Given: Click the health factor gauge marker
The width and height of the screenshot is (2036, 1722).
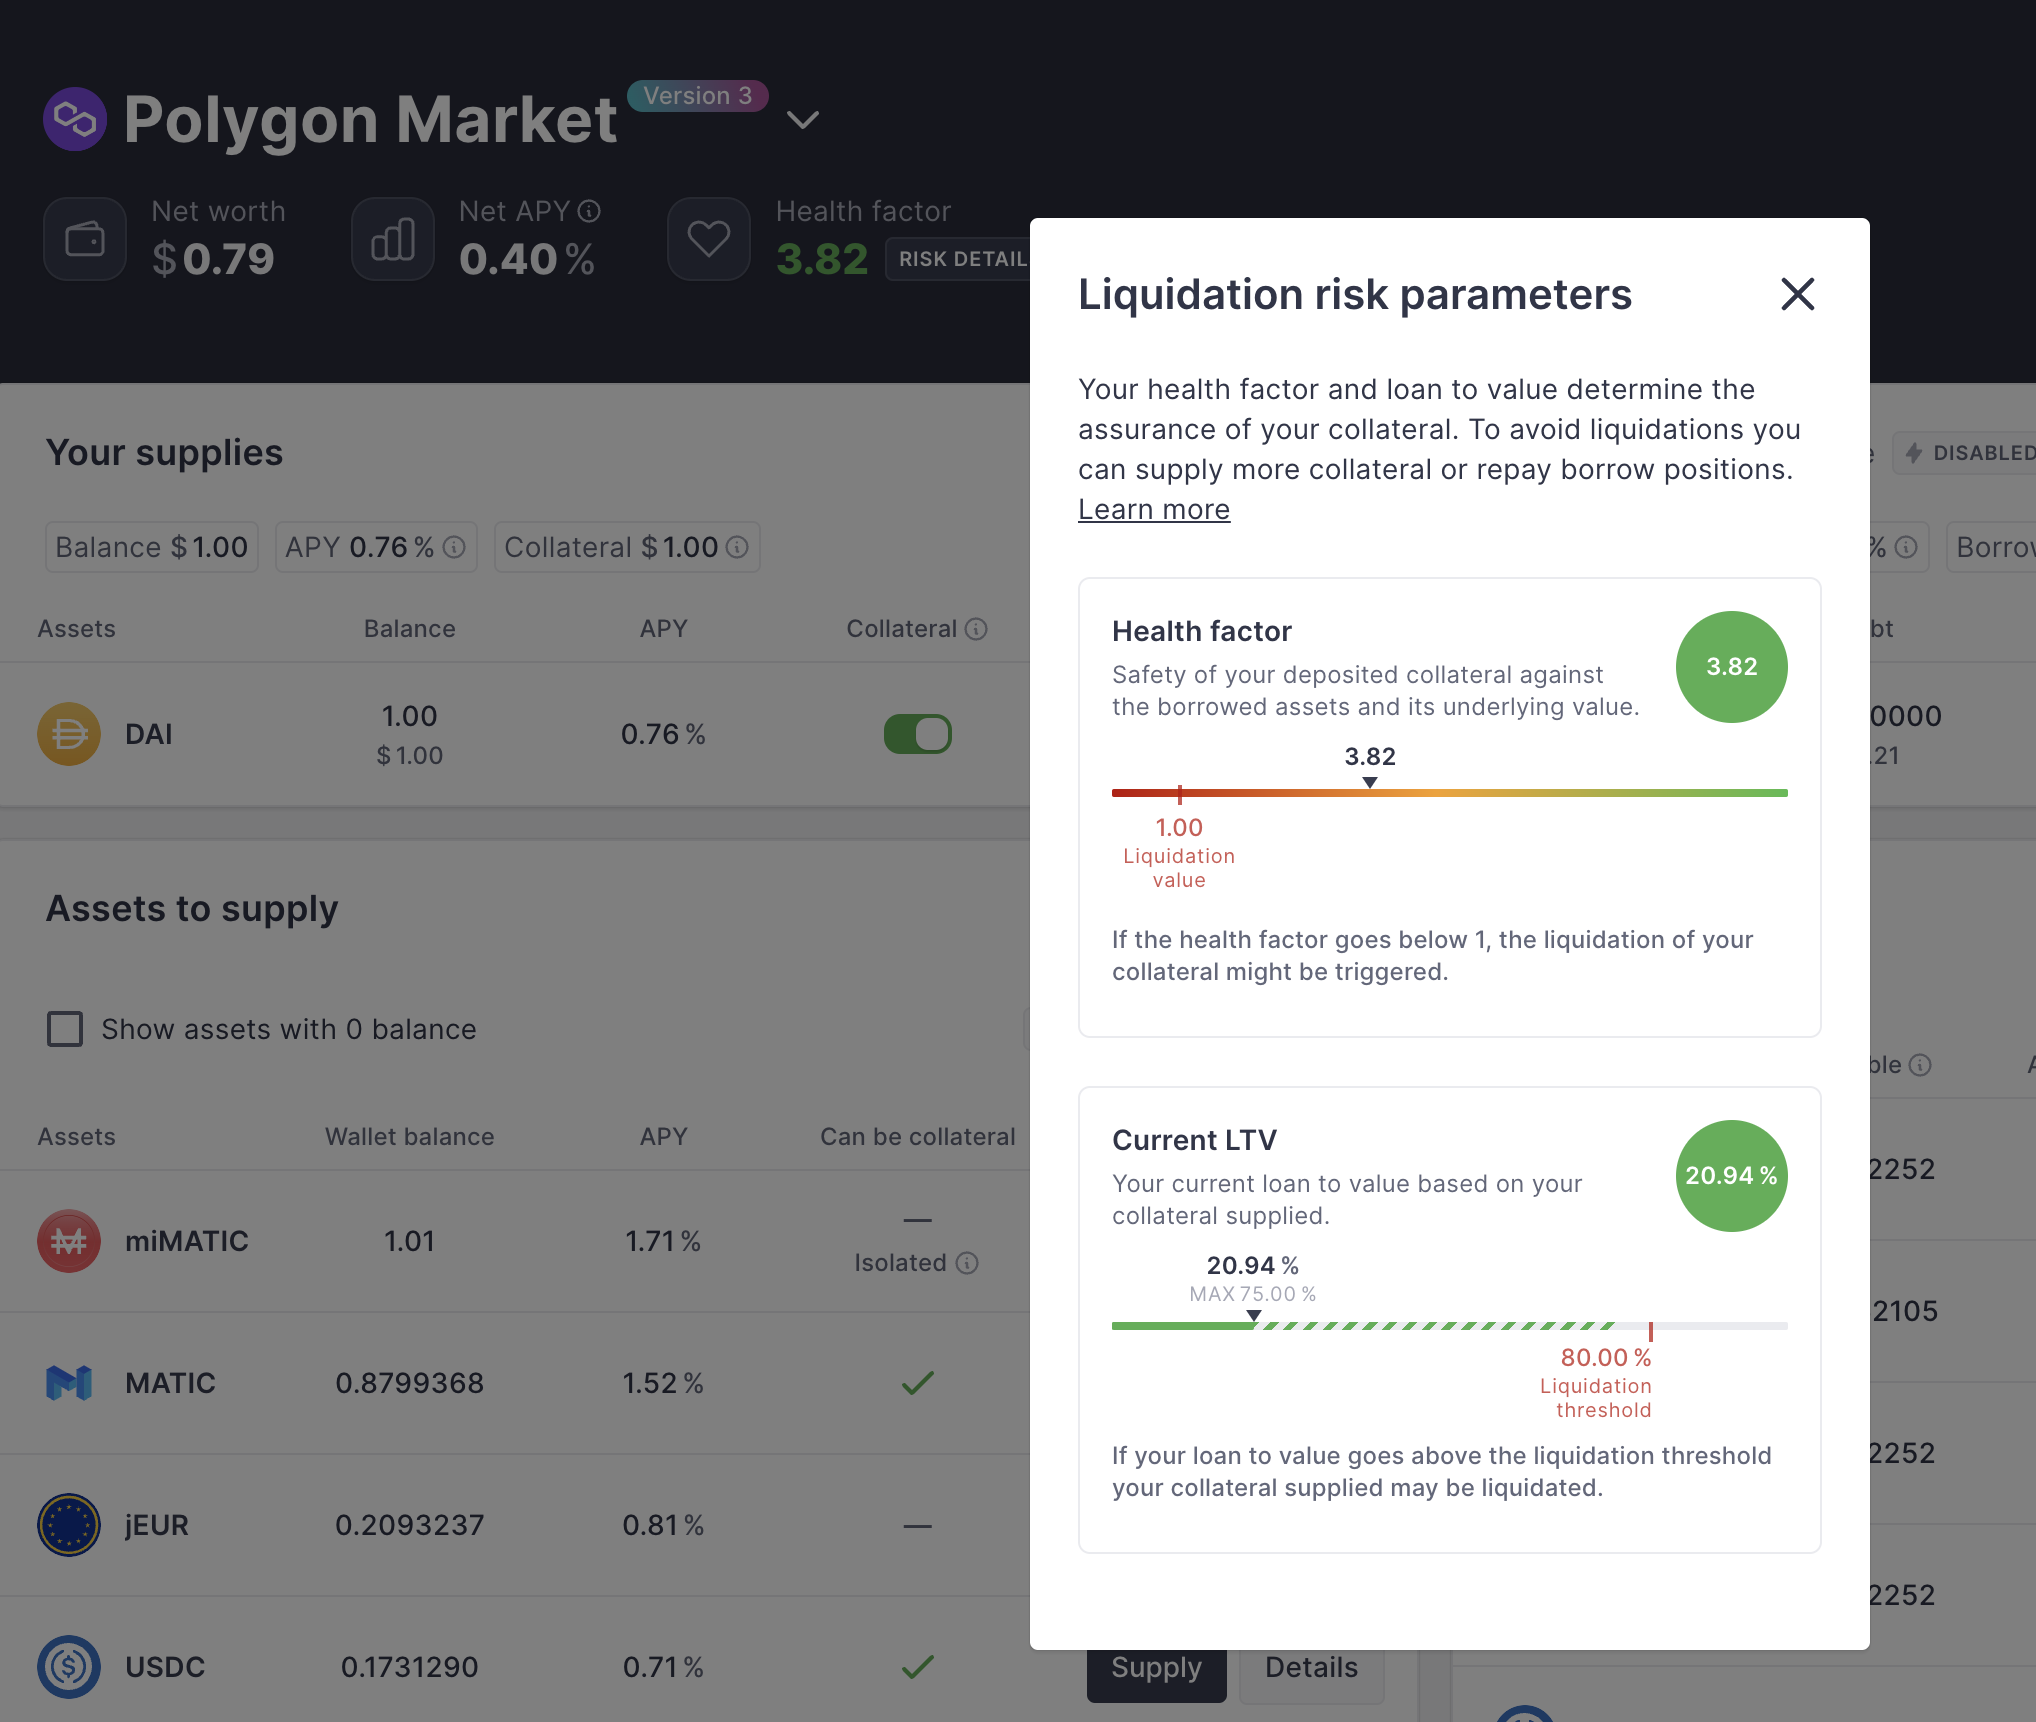Looking at the screenshot, I should coord(1369,784).
